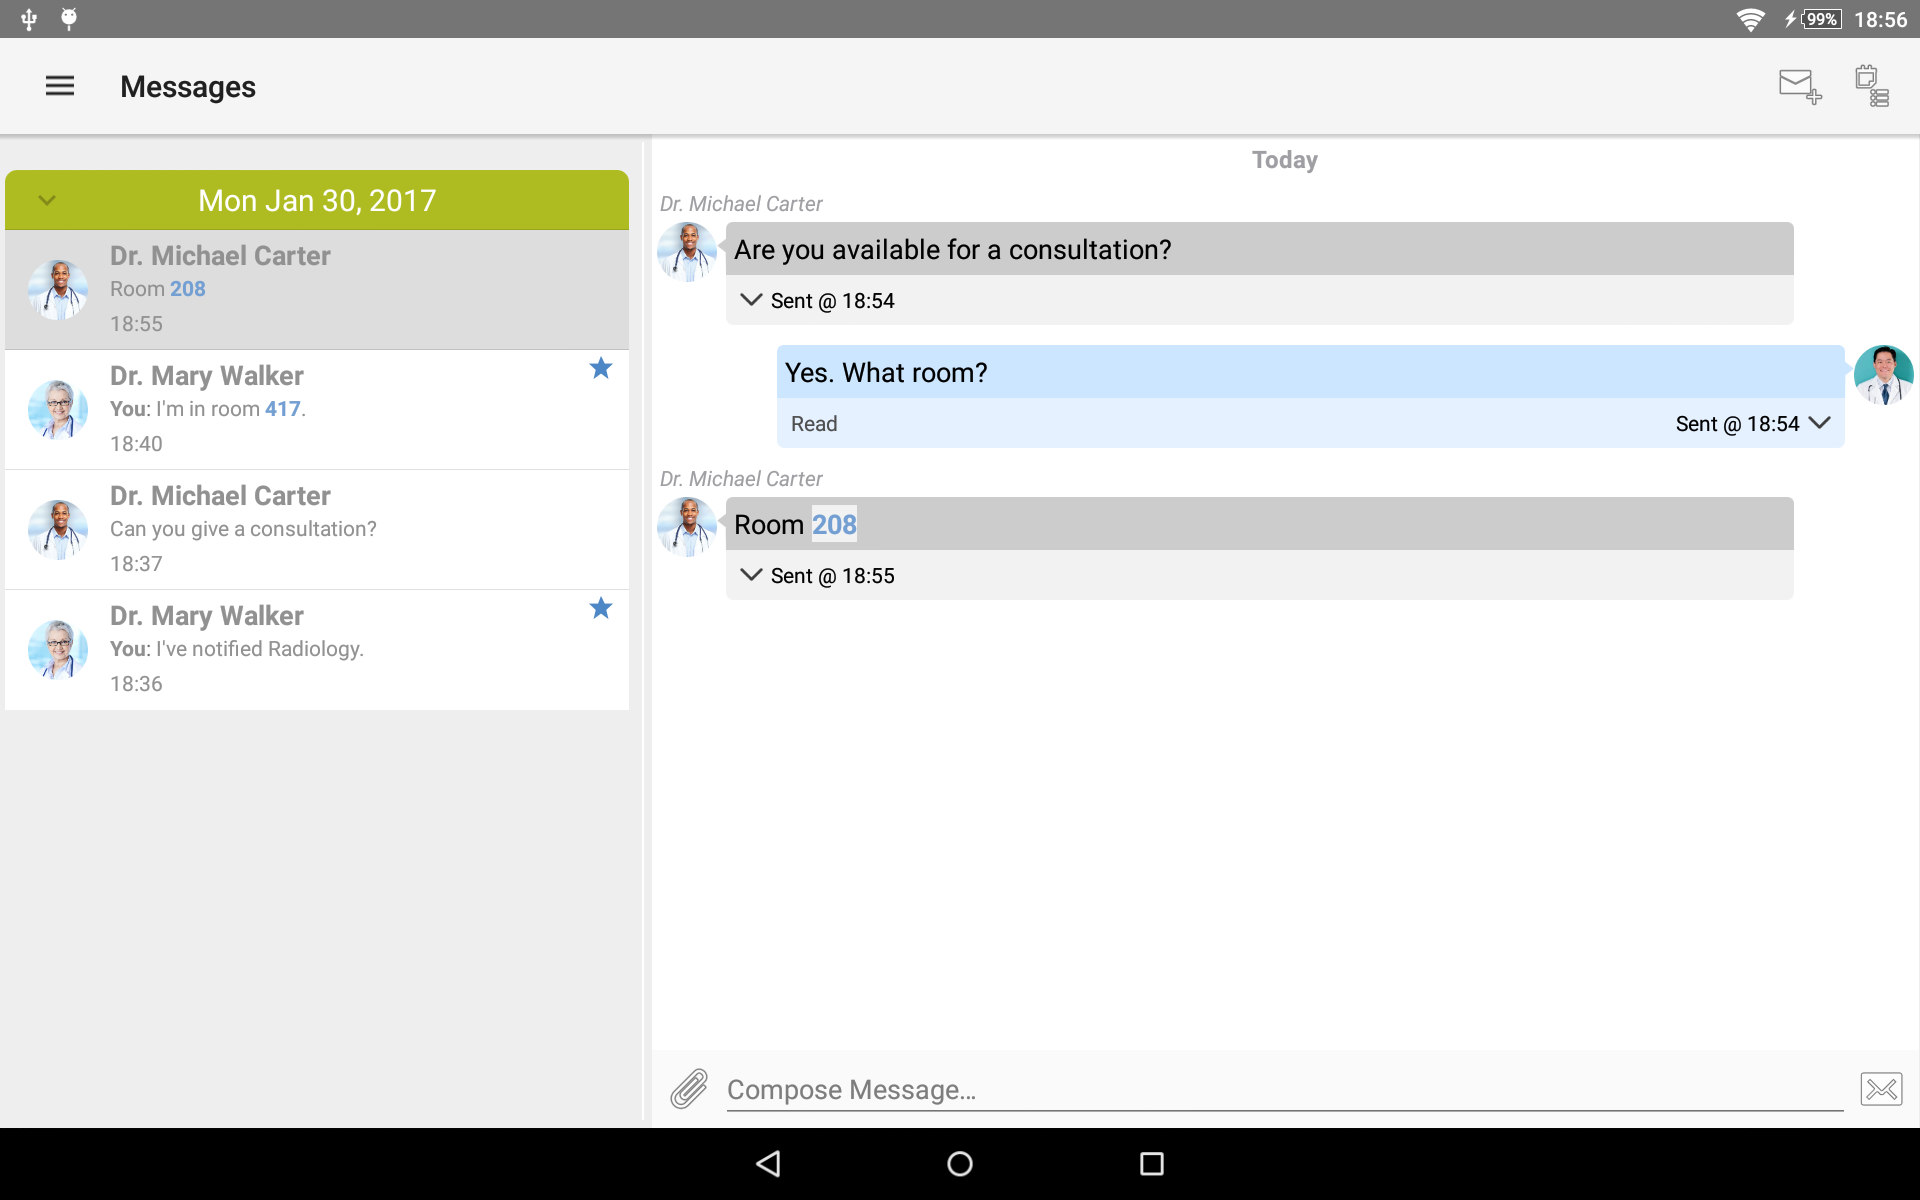Tap the send message envelope icon
The height and width of the screenshot is (1200, 1920).
click(x=1881, y=1089)
